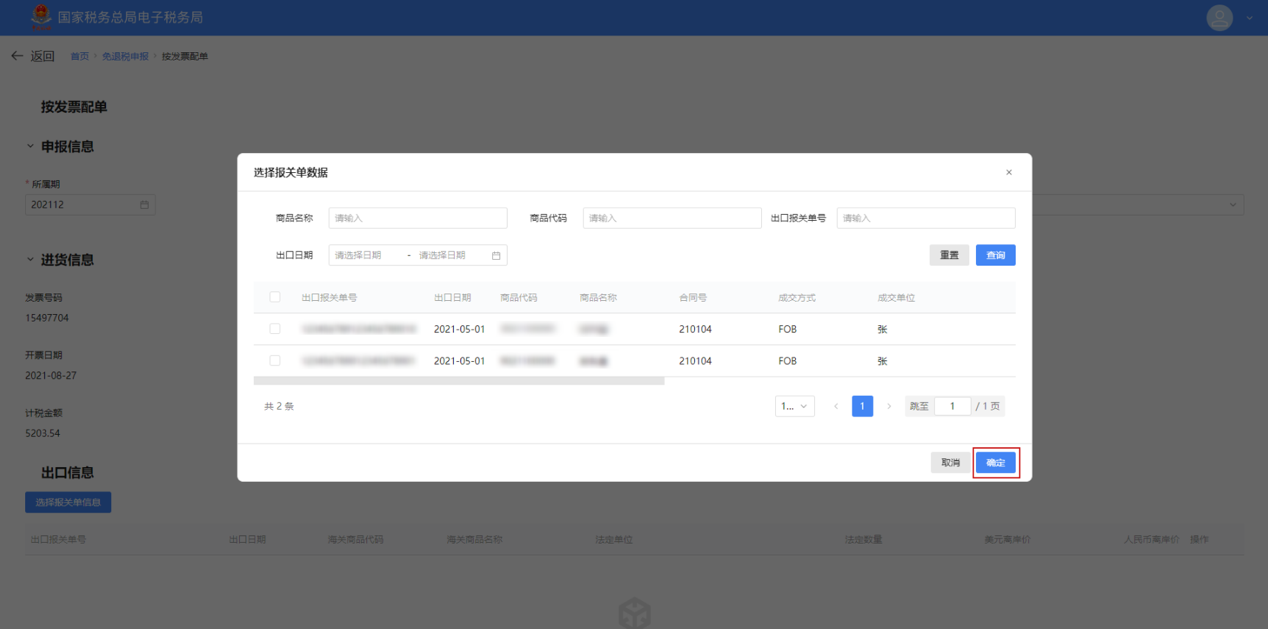Viewport: 1268px width, 629px height.
Task: Click the back arrow 返回
Action: pos(32,56)
